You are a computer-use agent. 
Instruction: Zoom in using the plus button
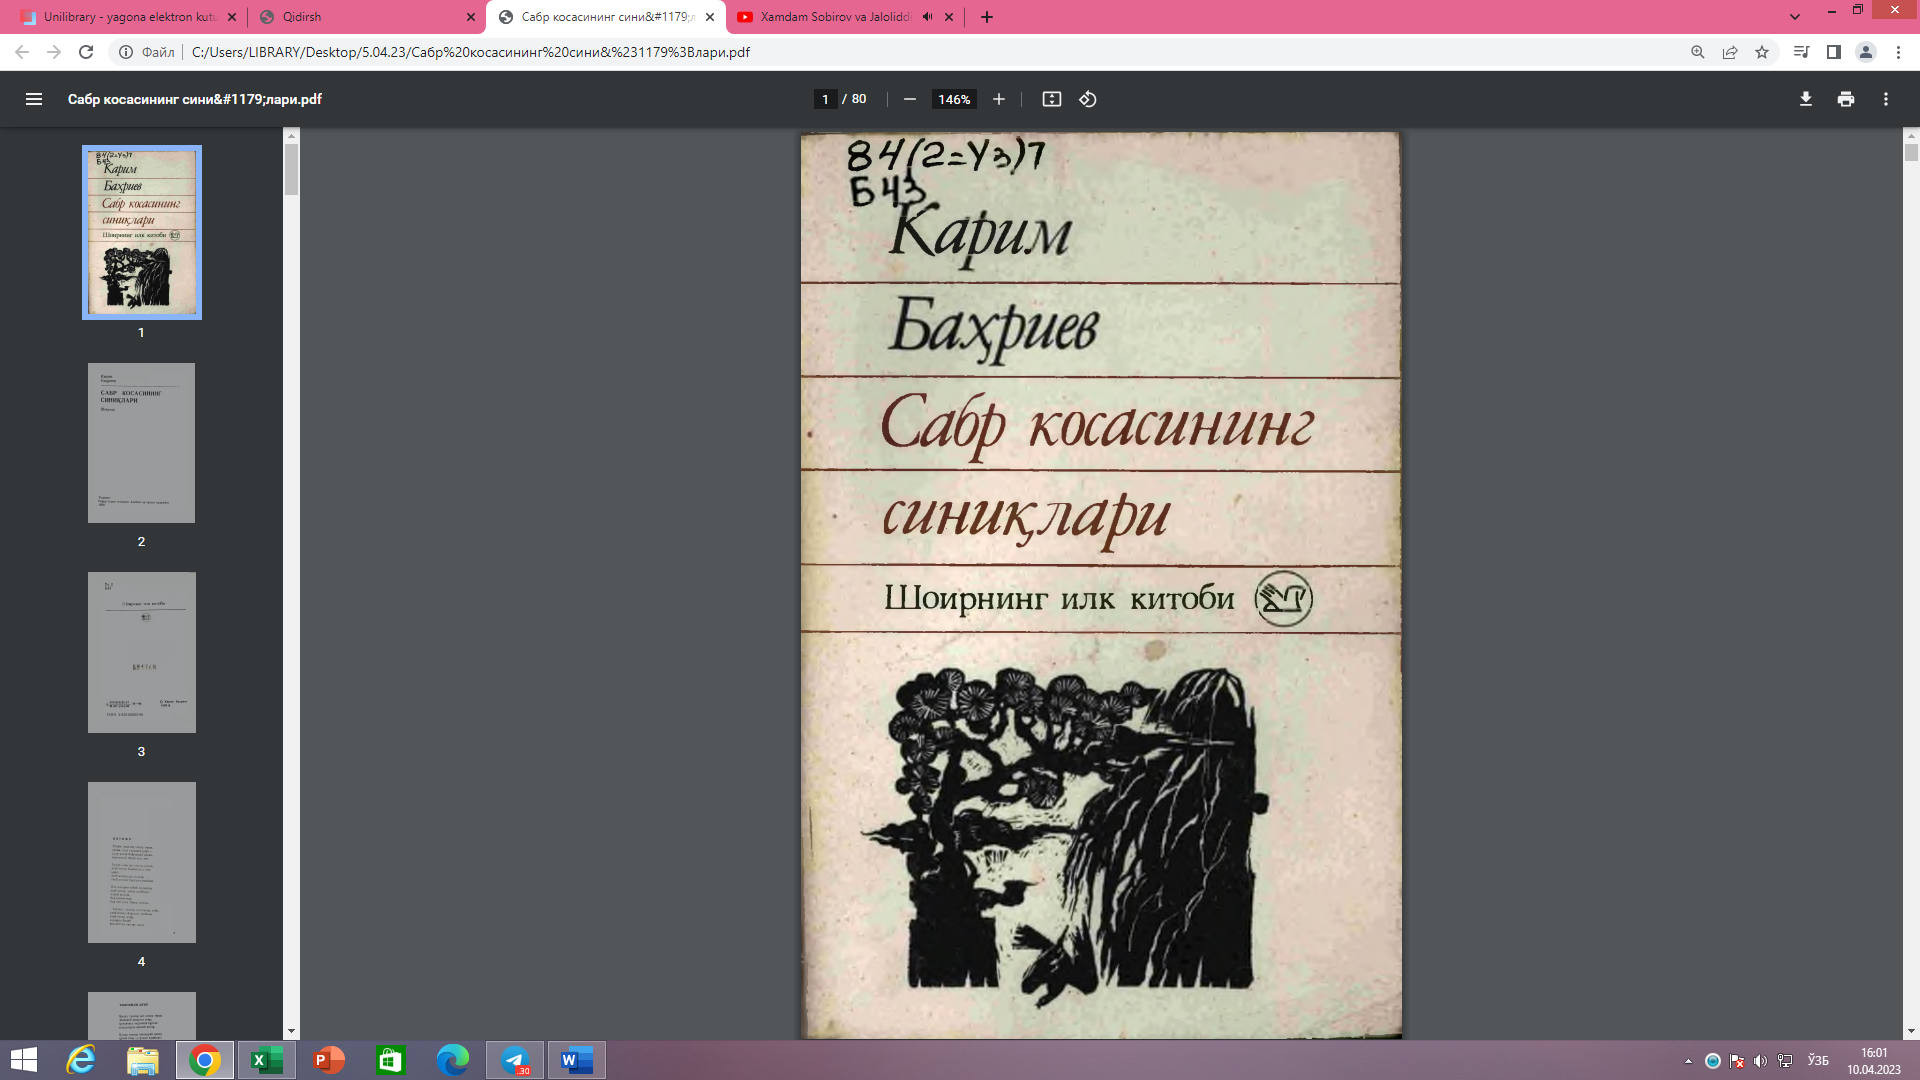[x=999, y=99]
